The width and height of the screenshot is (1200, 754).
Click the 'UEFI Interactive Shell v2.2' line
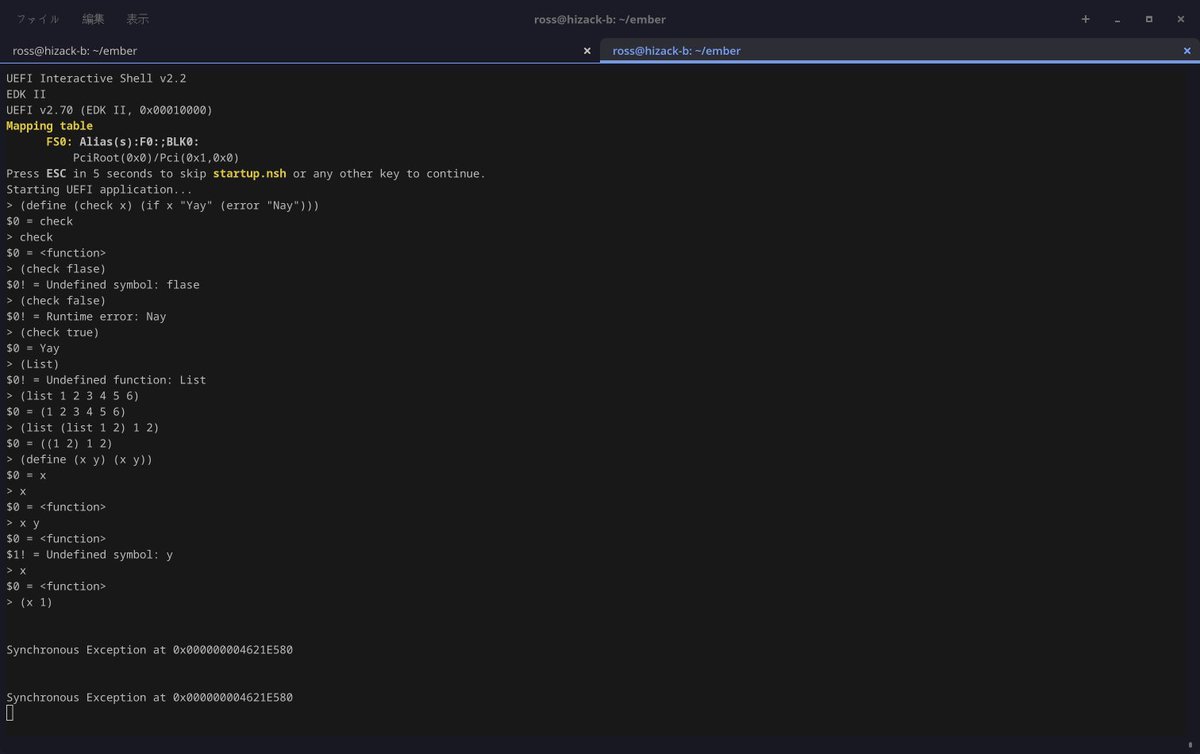point(96,78)
